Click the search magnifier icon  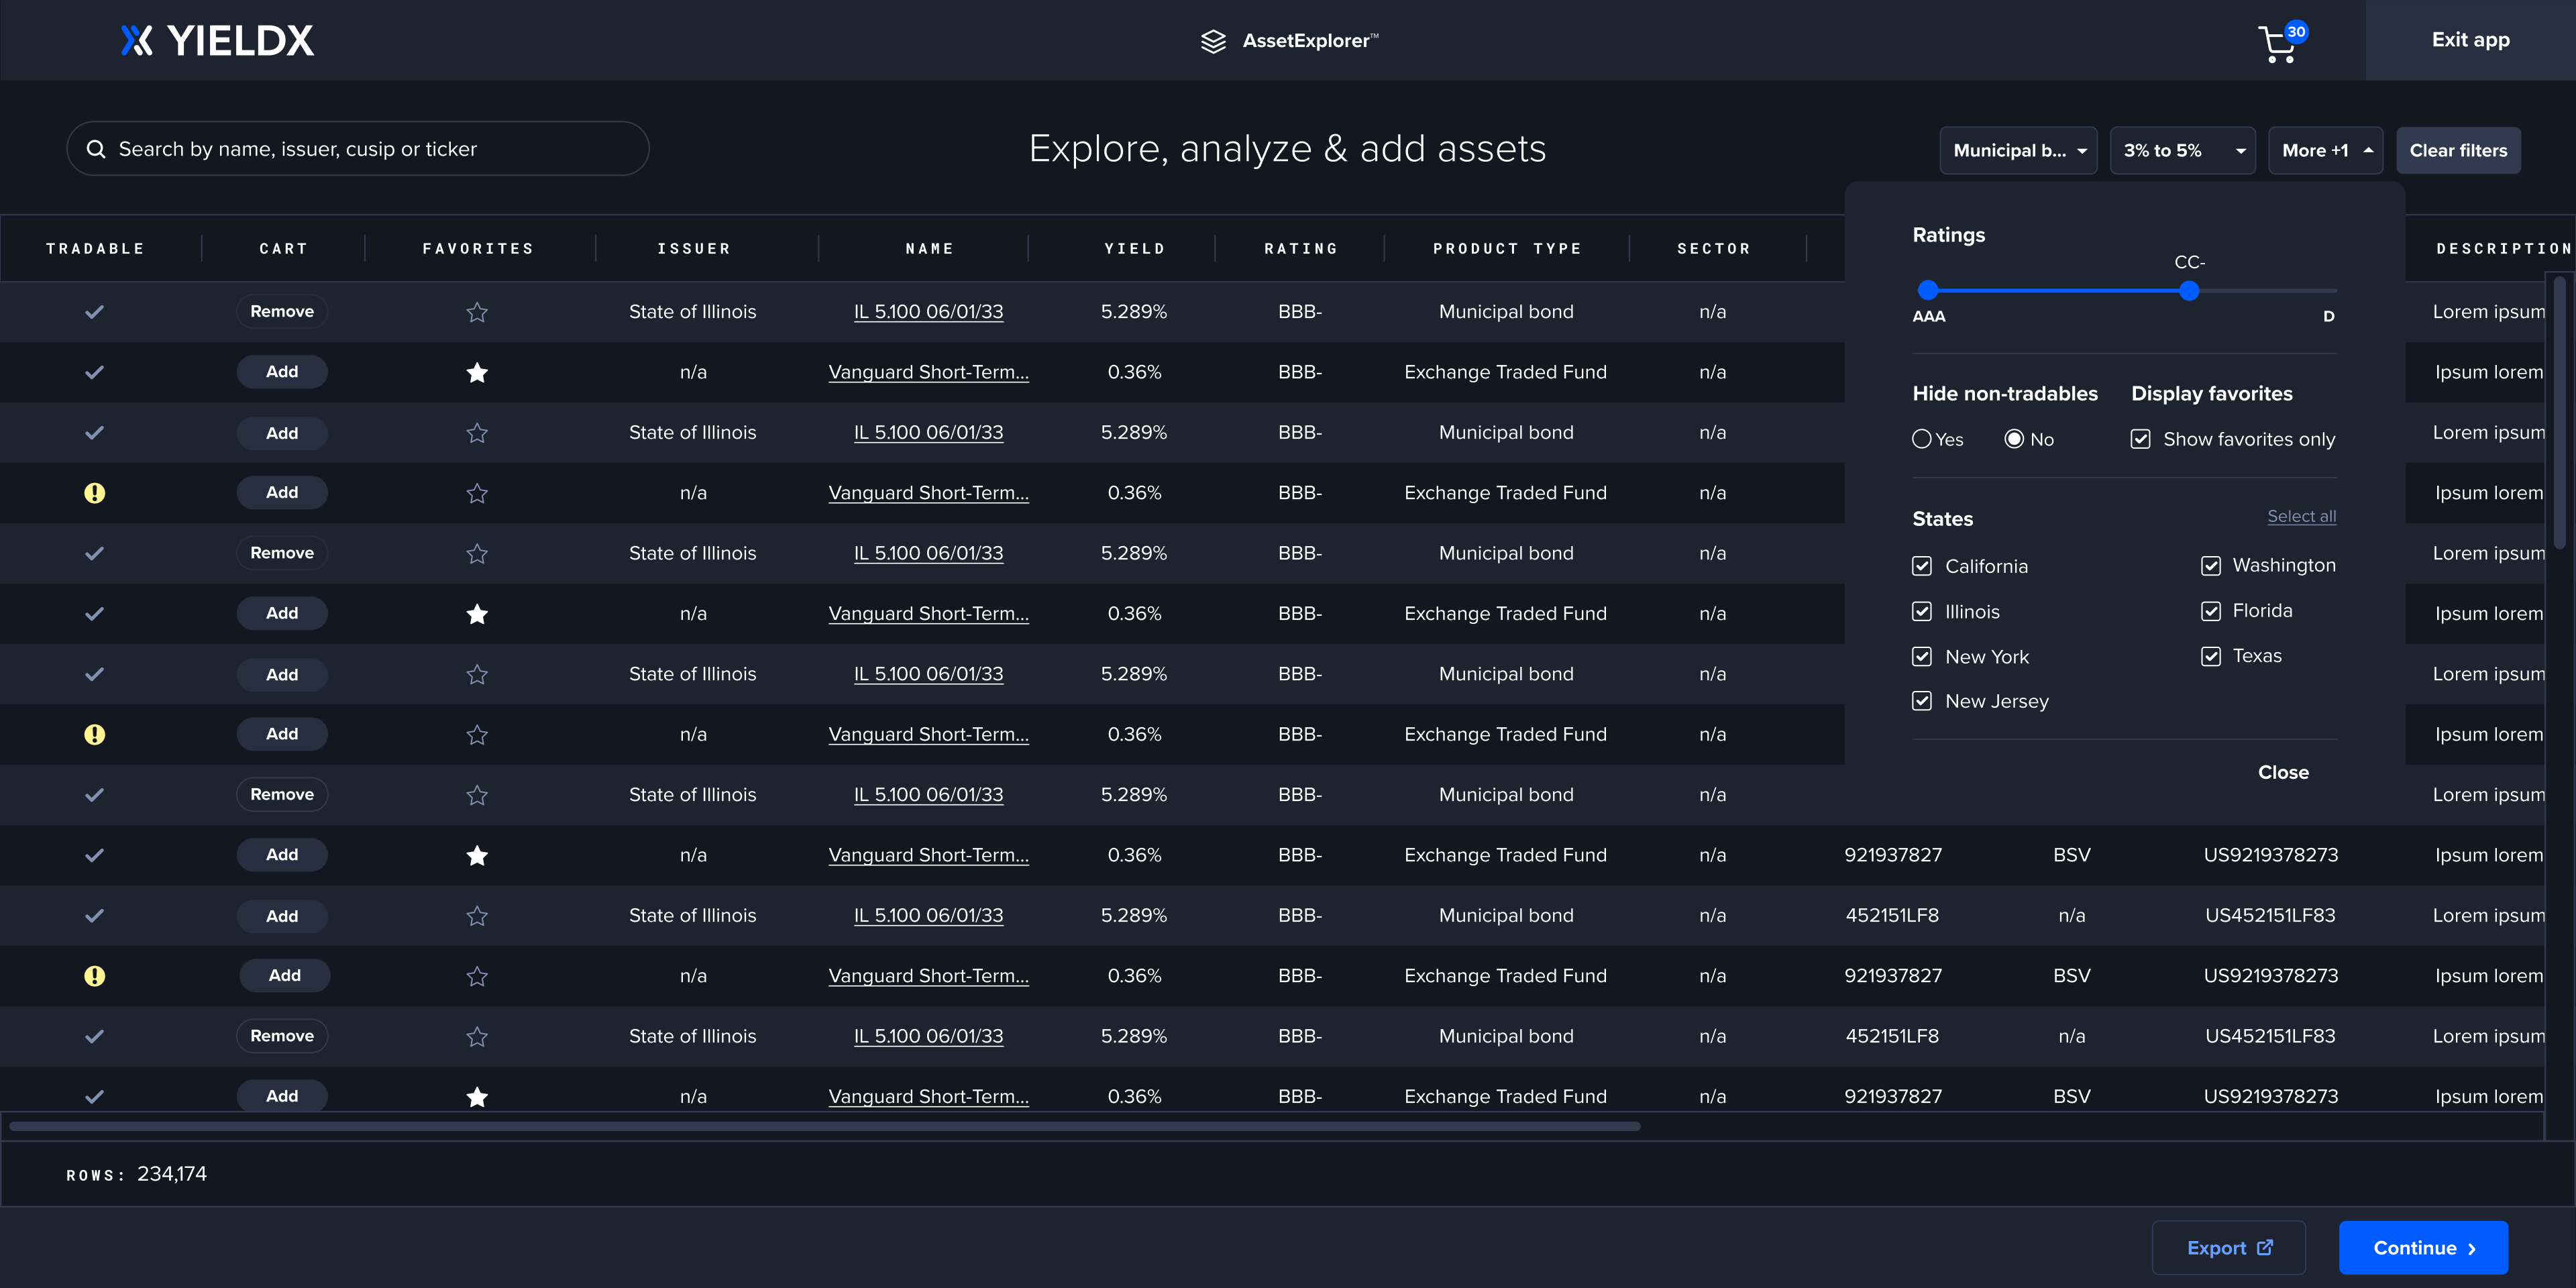coord(96,149)
